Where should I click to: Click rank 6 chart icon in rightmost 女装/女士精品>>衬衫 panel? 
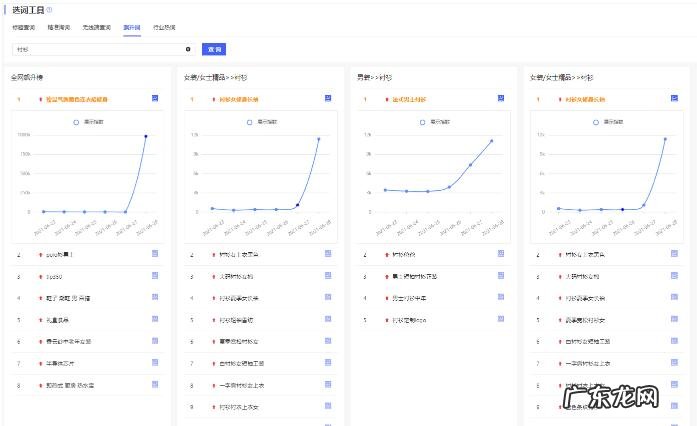coord(674,341)
